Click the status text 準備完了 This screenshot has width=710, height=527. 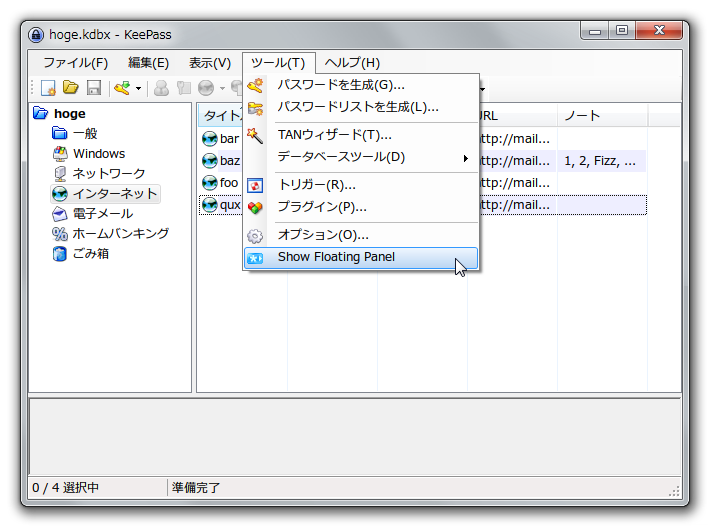point(196,488)
